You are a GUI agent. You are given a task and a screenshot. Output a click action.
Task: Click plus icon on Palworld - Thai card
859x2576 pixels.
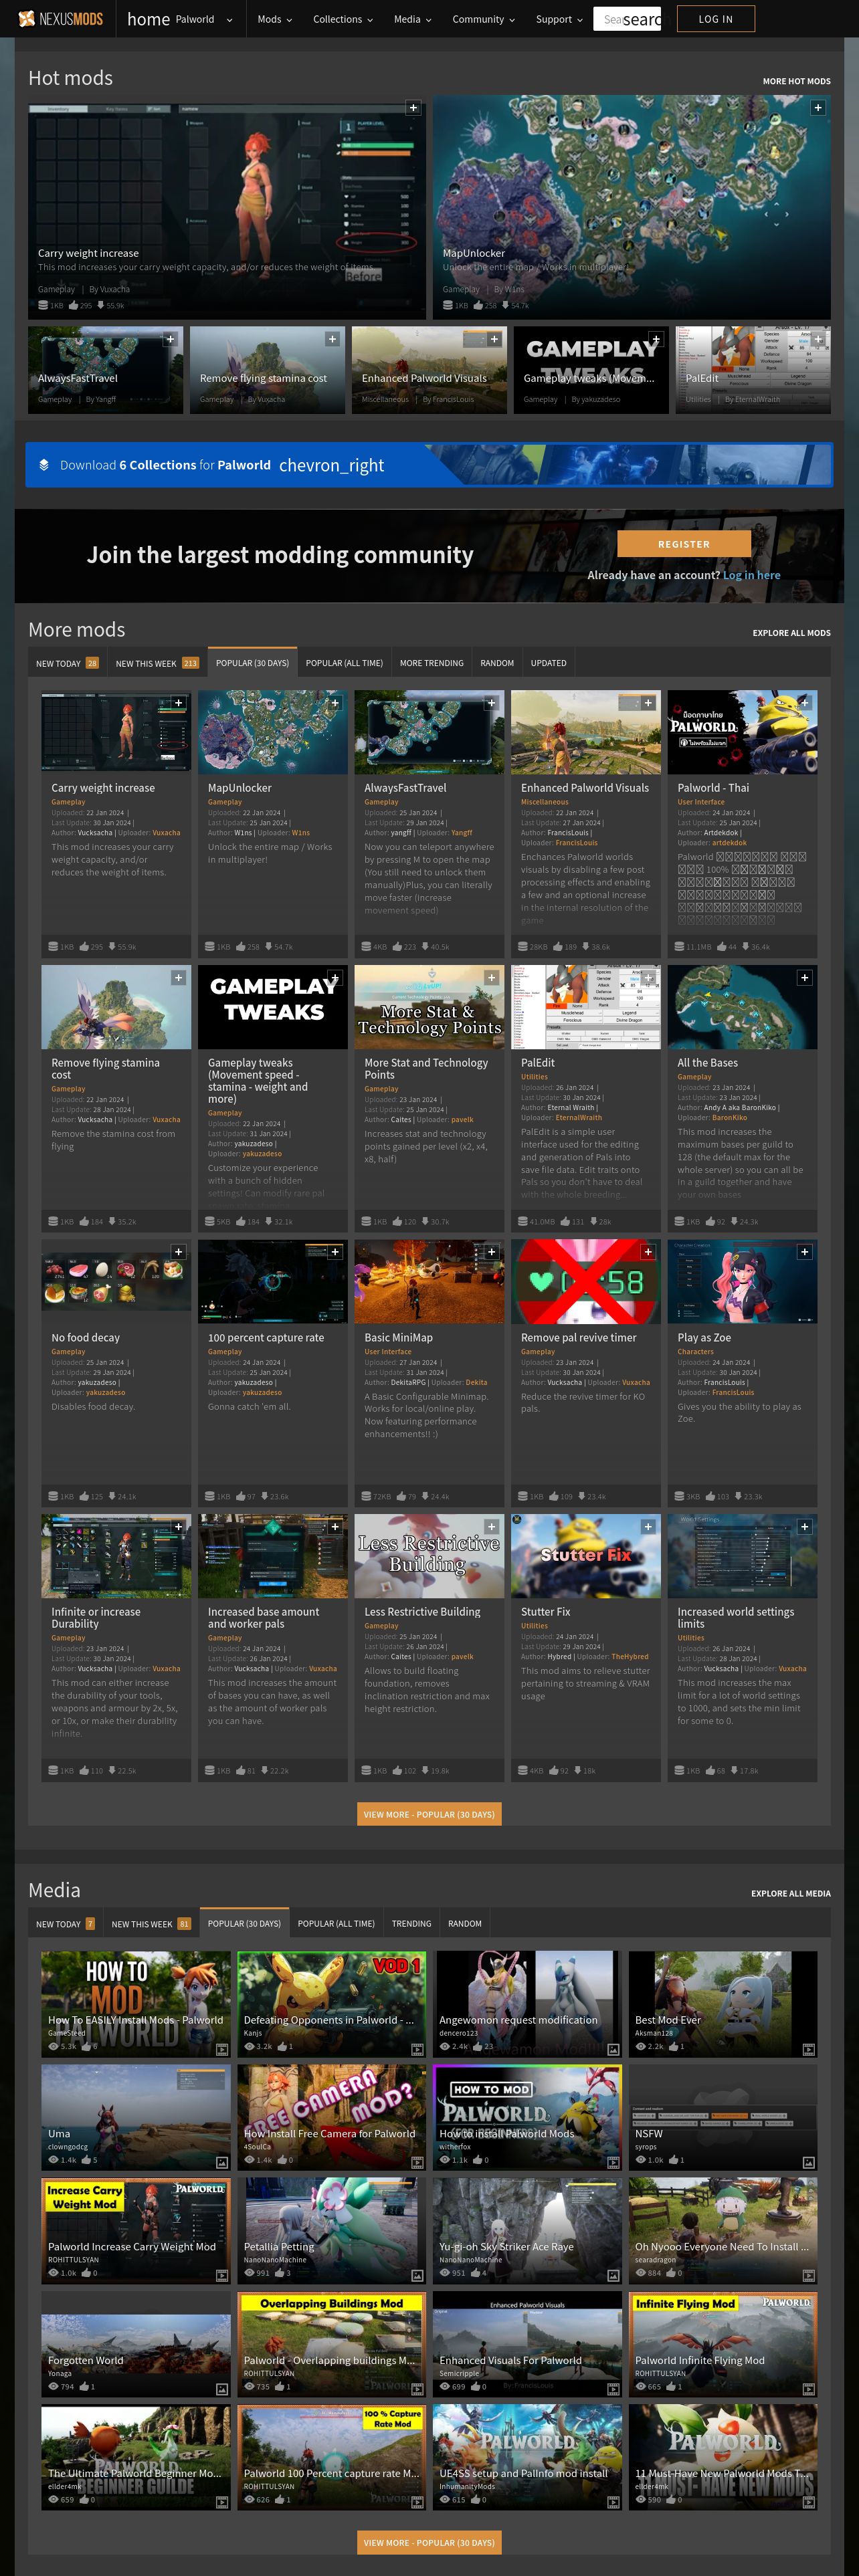click(804, 703)
